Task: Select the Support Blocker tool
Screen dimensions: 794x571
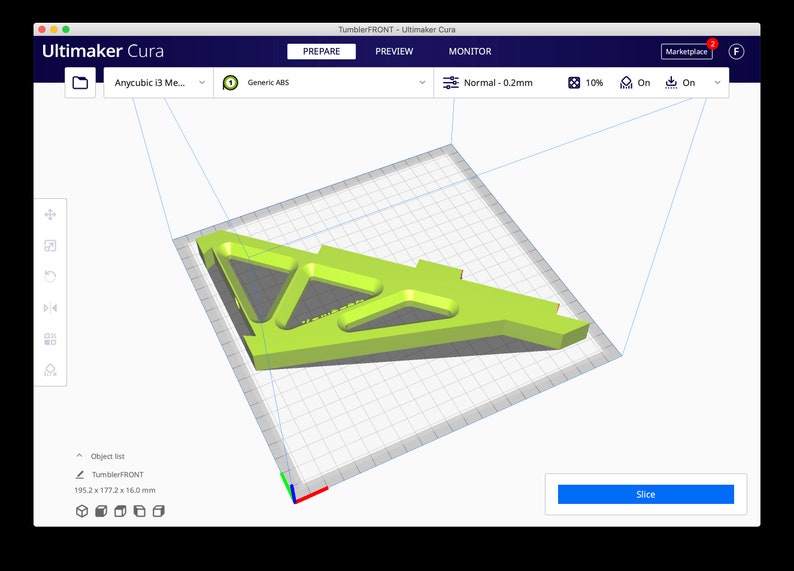Action: (x=50, y=370)
